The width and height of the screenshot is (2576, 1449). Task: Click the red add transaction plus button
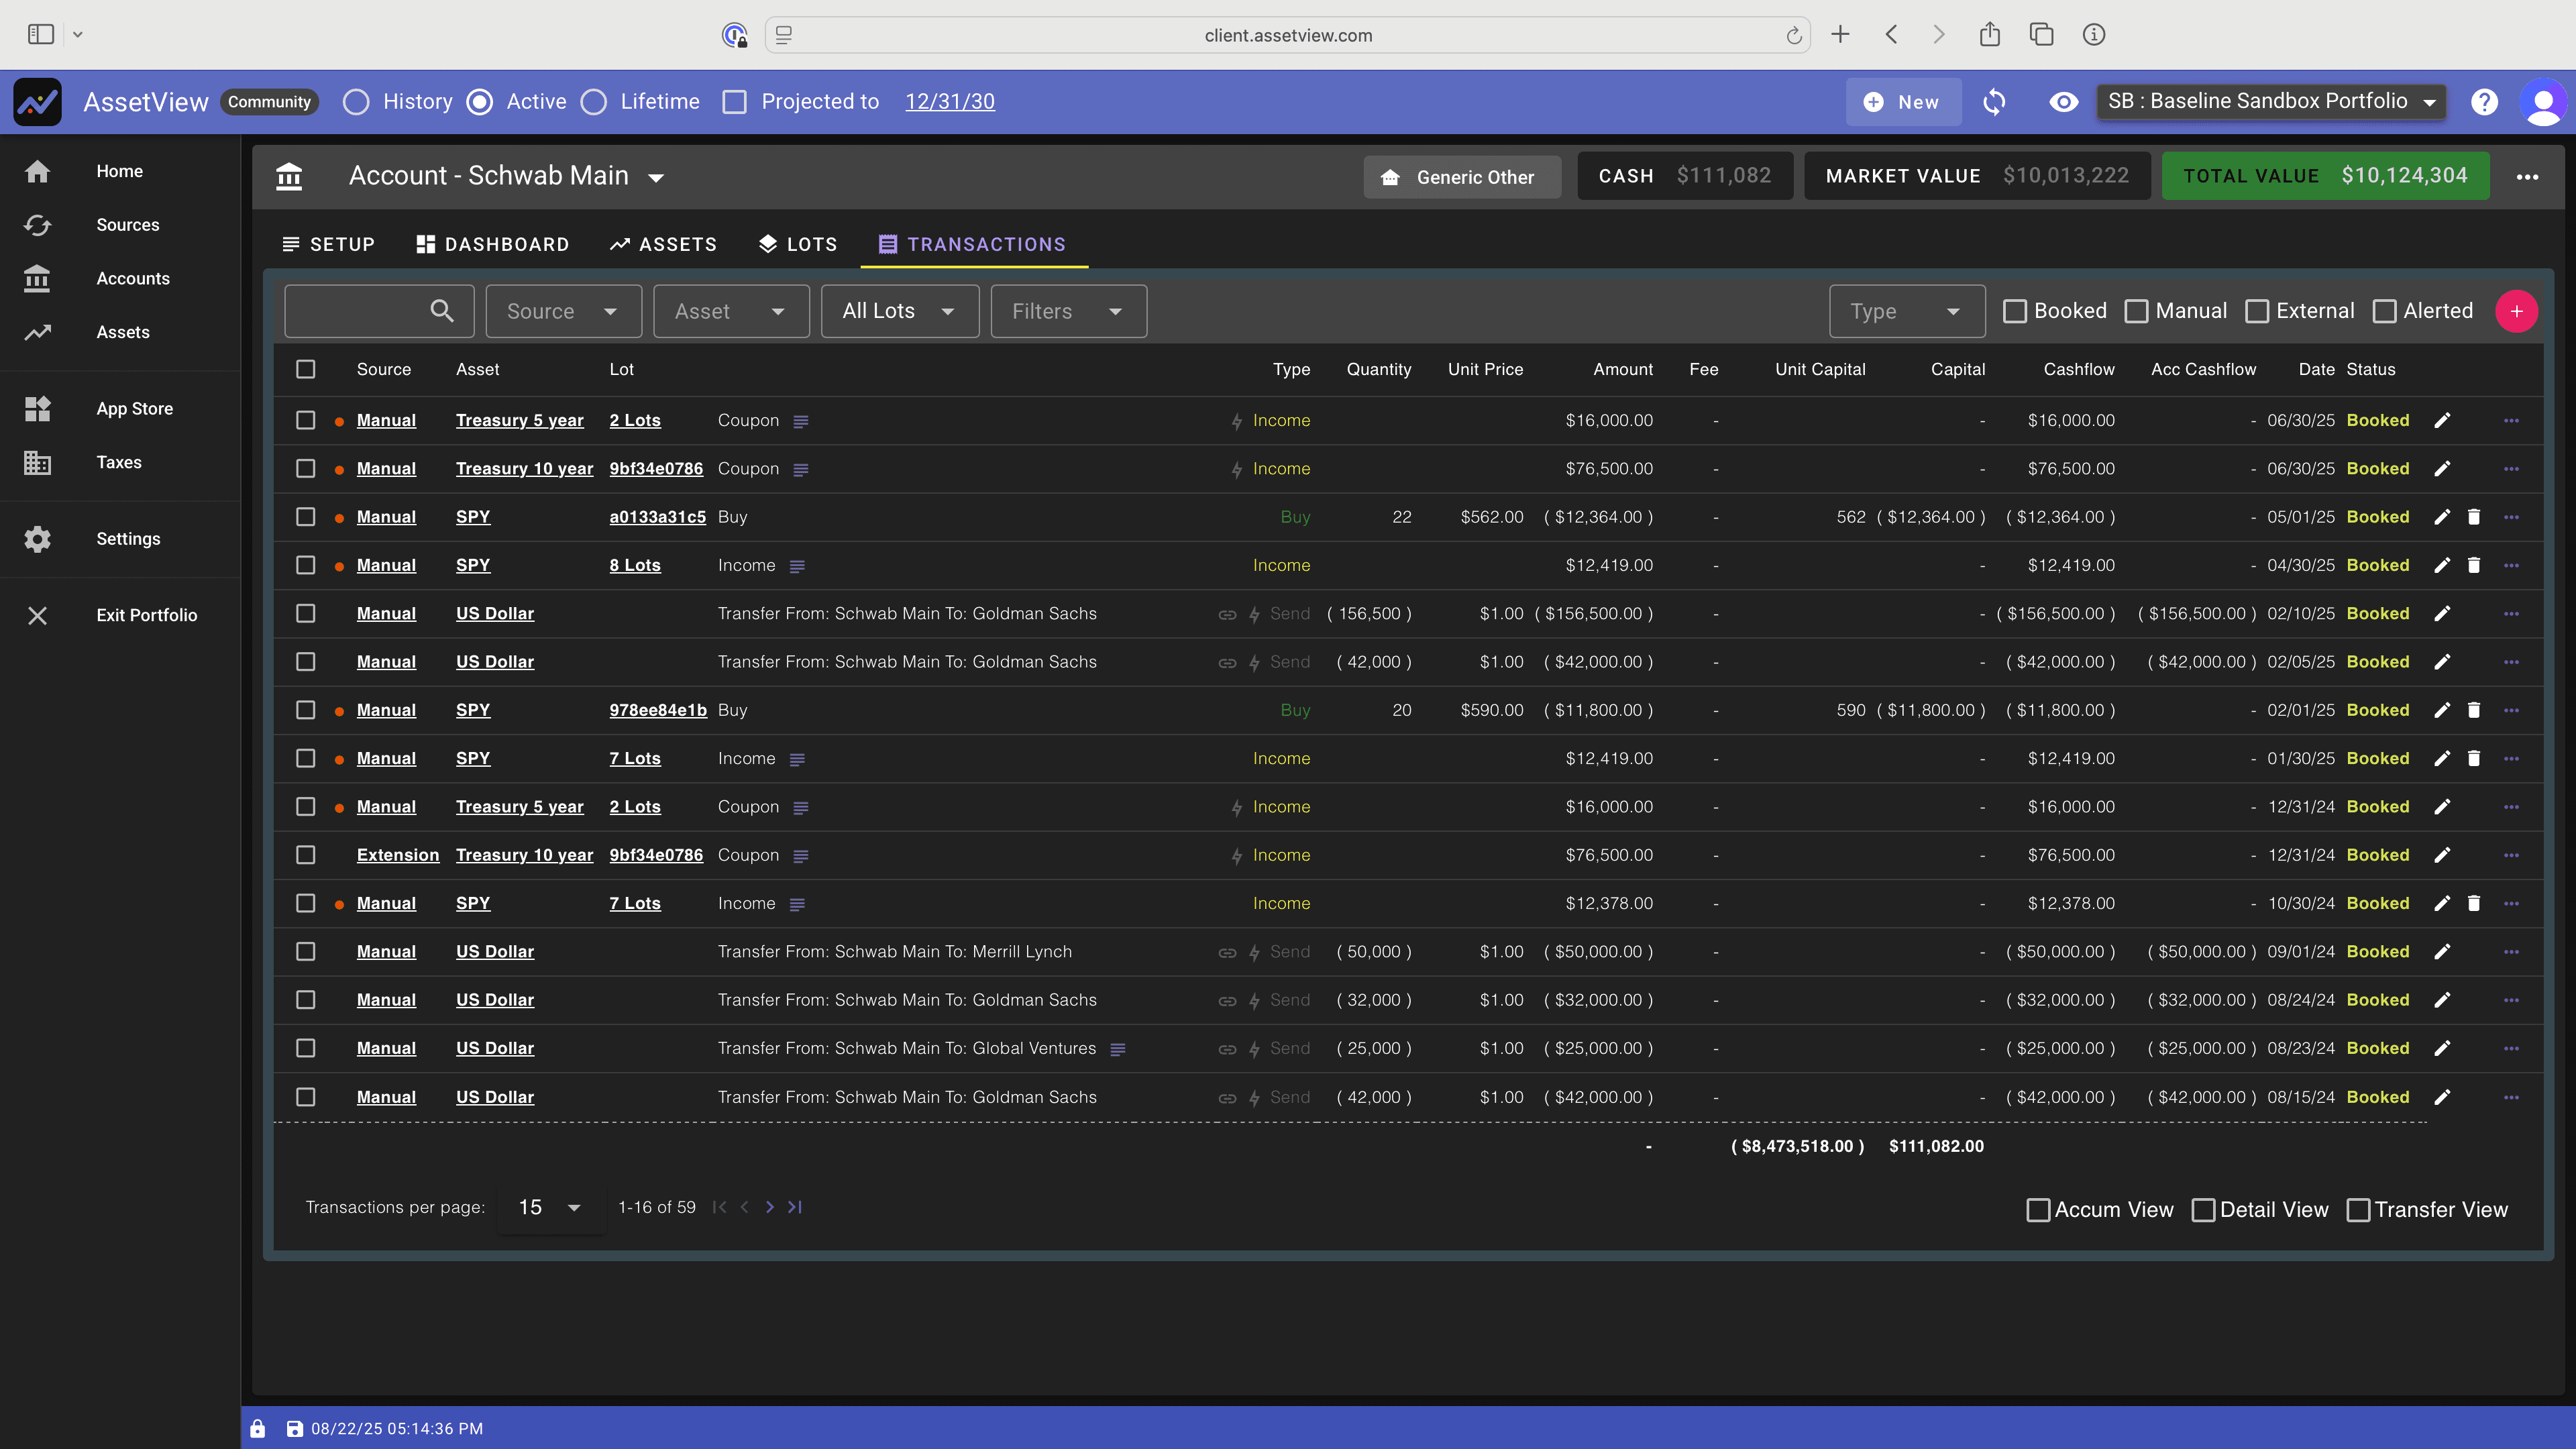(2516, 311)
